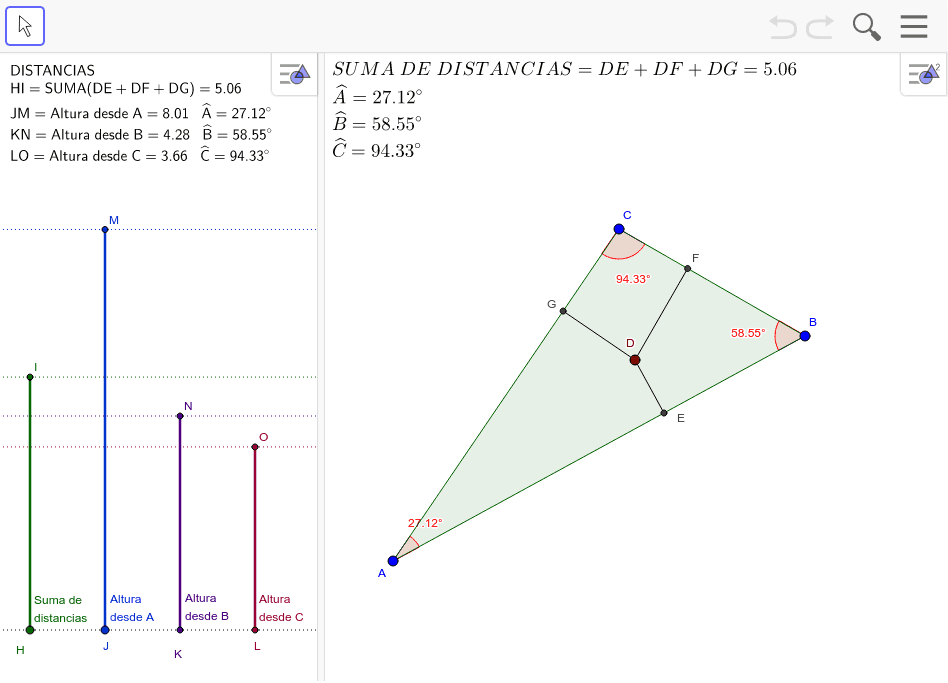Viewport: 948px width, 683px height.
Task: Select red point L at baseline
Action: click(x=255, y=630)
